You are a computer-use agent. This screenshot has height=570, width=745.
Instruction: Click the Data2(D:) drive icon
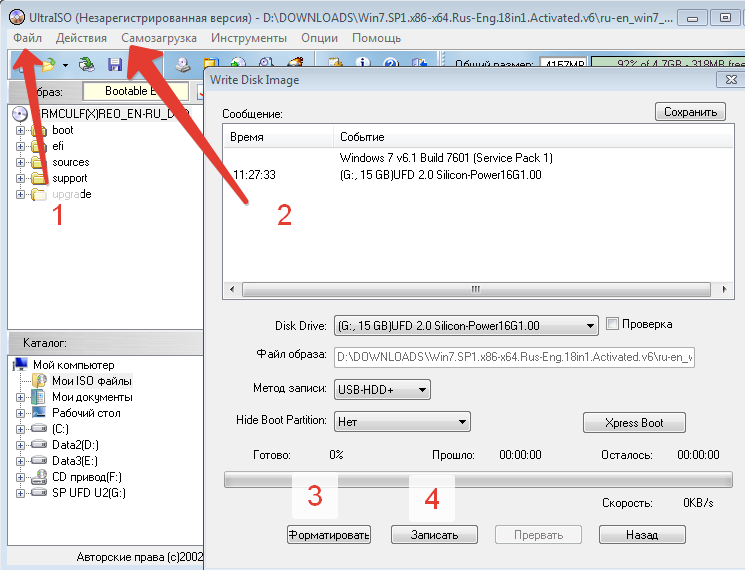pyautogui.click(x=38, y=445)
